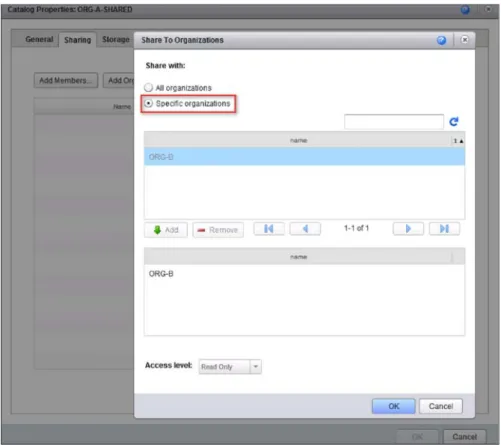Select ORG-B in the lower shared list
The height and width of the screenshot is (445, 501).
pos(304,274)
